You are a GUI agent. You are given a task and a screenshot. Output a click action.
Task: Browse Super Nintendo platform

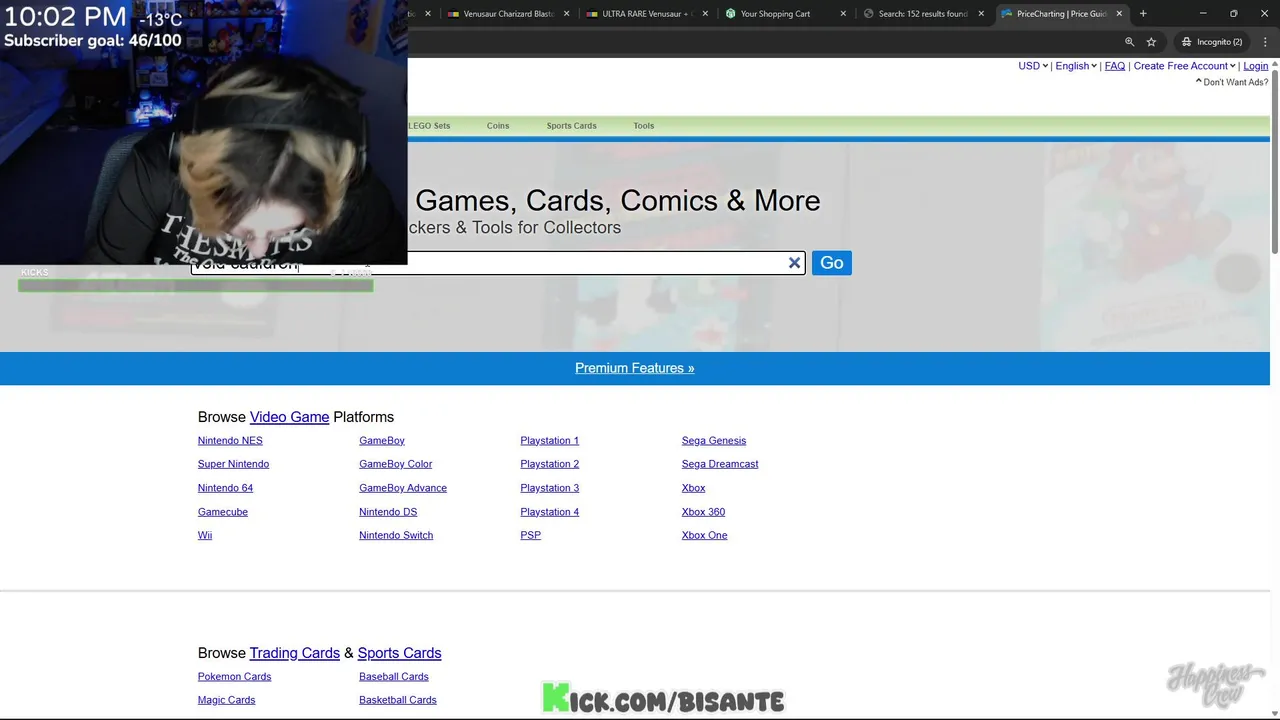tap(233, 464)
